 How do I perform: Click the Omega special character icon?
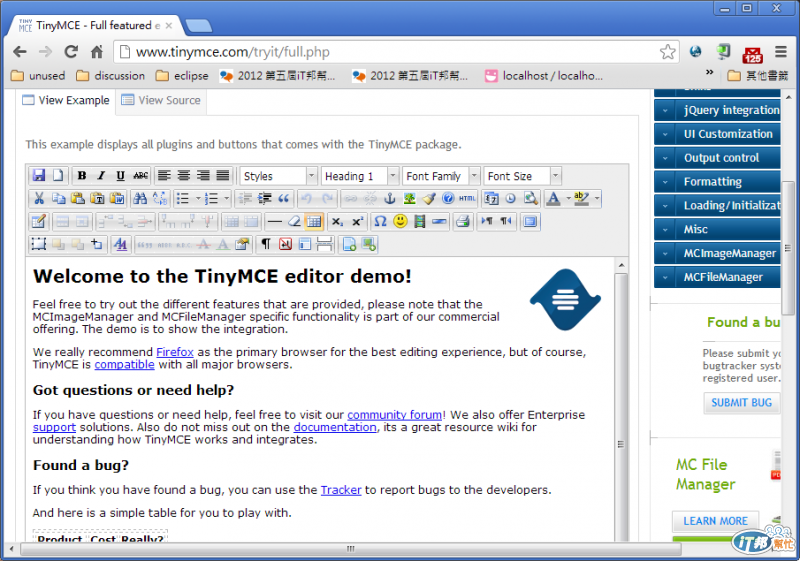point(380,221)
